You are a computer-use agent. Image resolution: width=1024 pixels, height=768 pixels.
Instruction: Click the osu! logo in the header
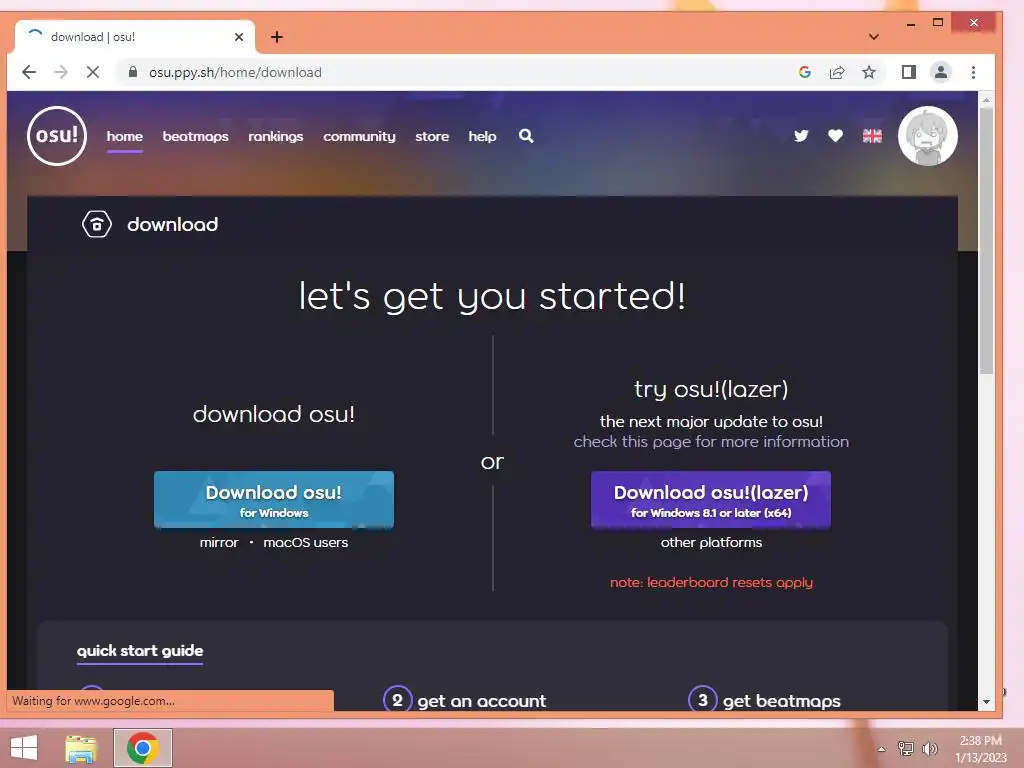point(57,136)
